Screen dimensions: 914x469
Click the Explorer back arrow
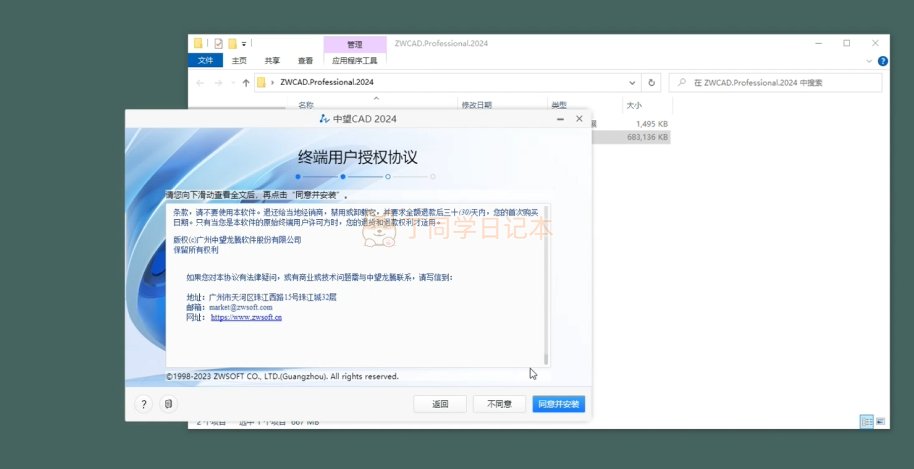pos(200,83)
